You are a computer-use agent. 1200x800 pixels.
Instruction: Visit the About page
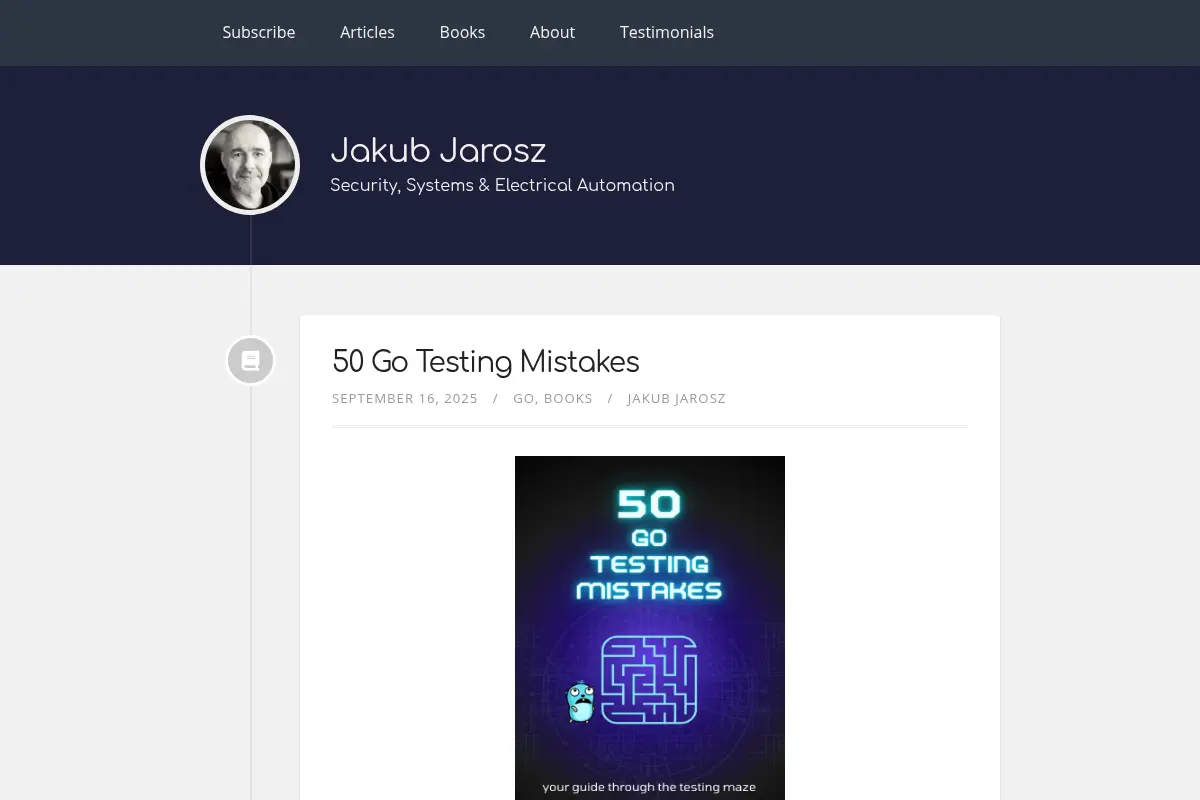coord(552,32)
